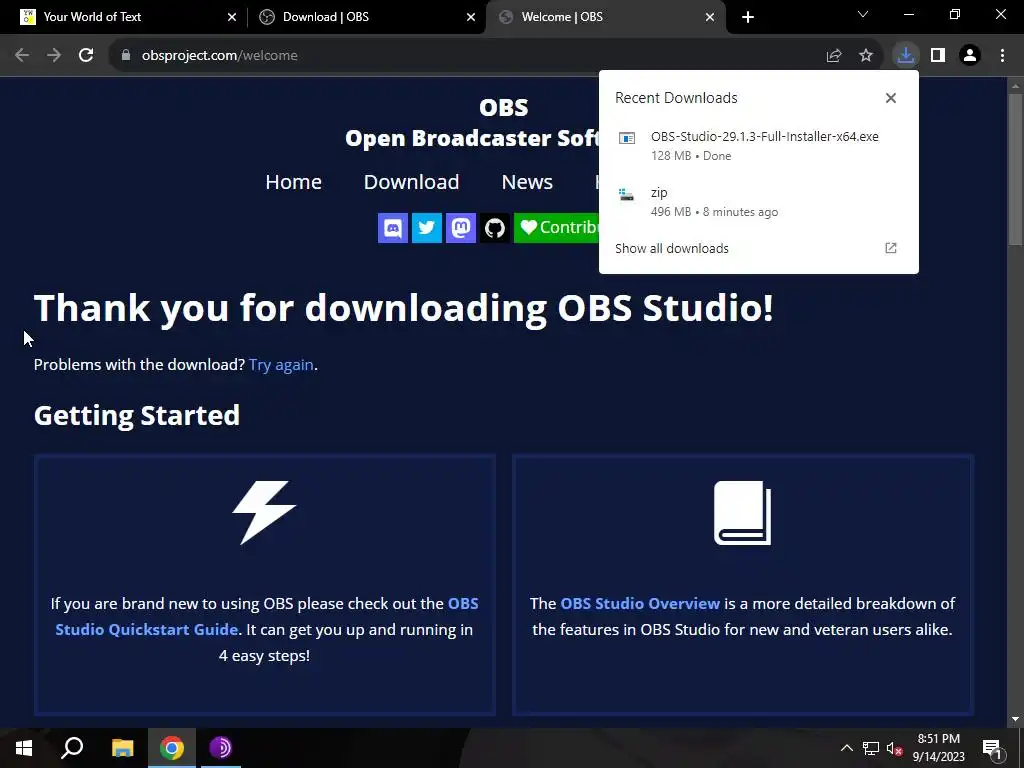The image size is (1024, 768).
Task: Close the Welcome | OBS tab
Action: (710, 17)
